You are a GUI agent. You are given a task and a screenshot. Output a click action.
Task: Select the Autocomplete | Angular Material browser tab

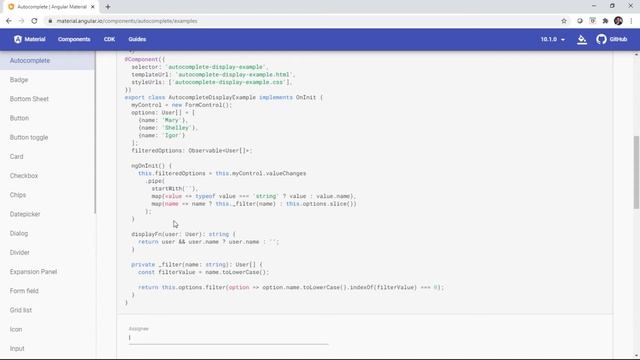52,7
